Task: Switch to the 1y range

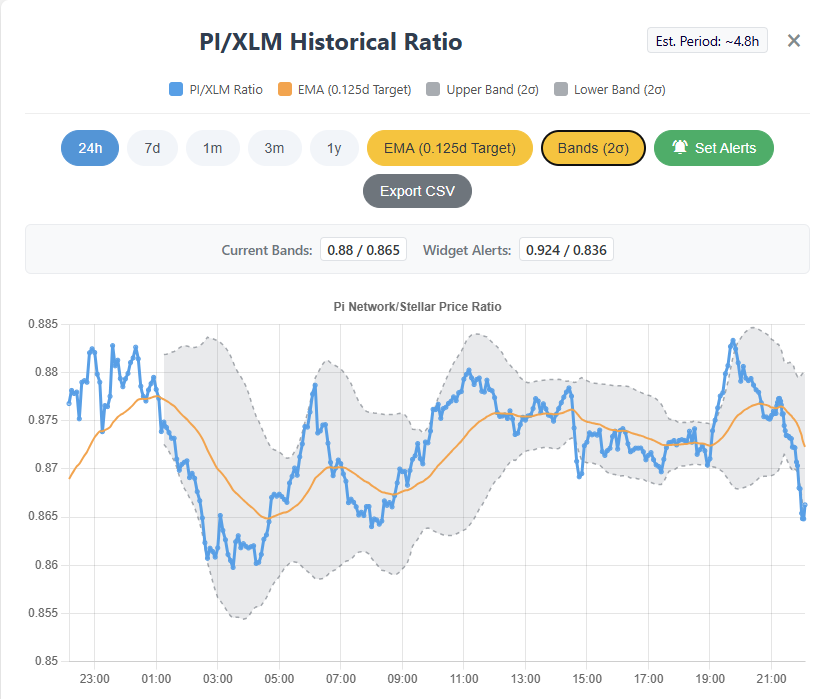Action: 334,147
